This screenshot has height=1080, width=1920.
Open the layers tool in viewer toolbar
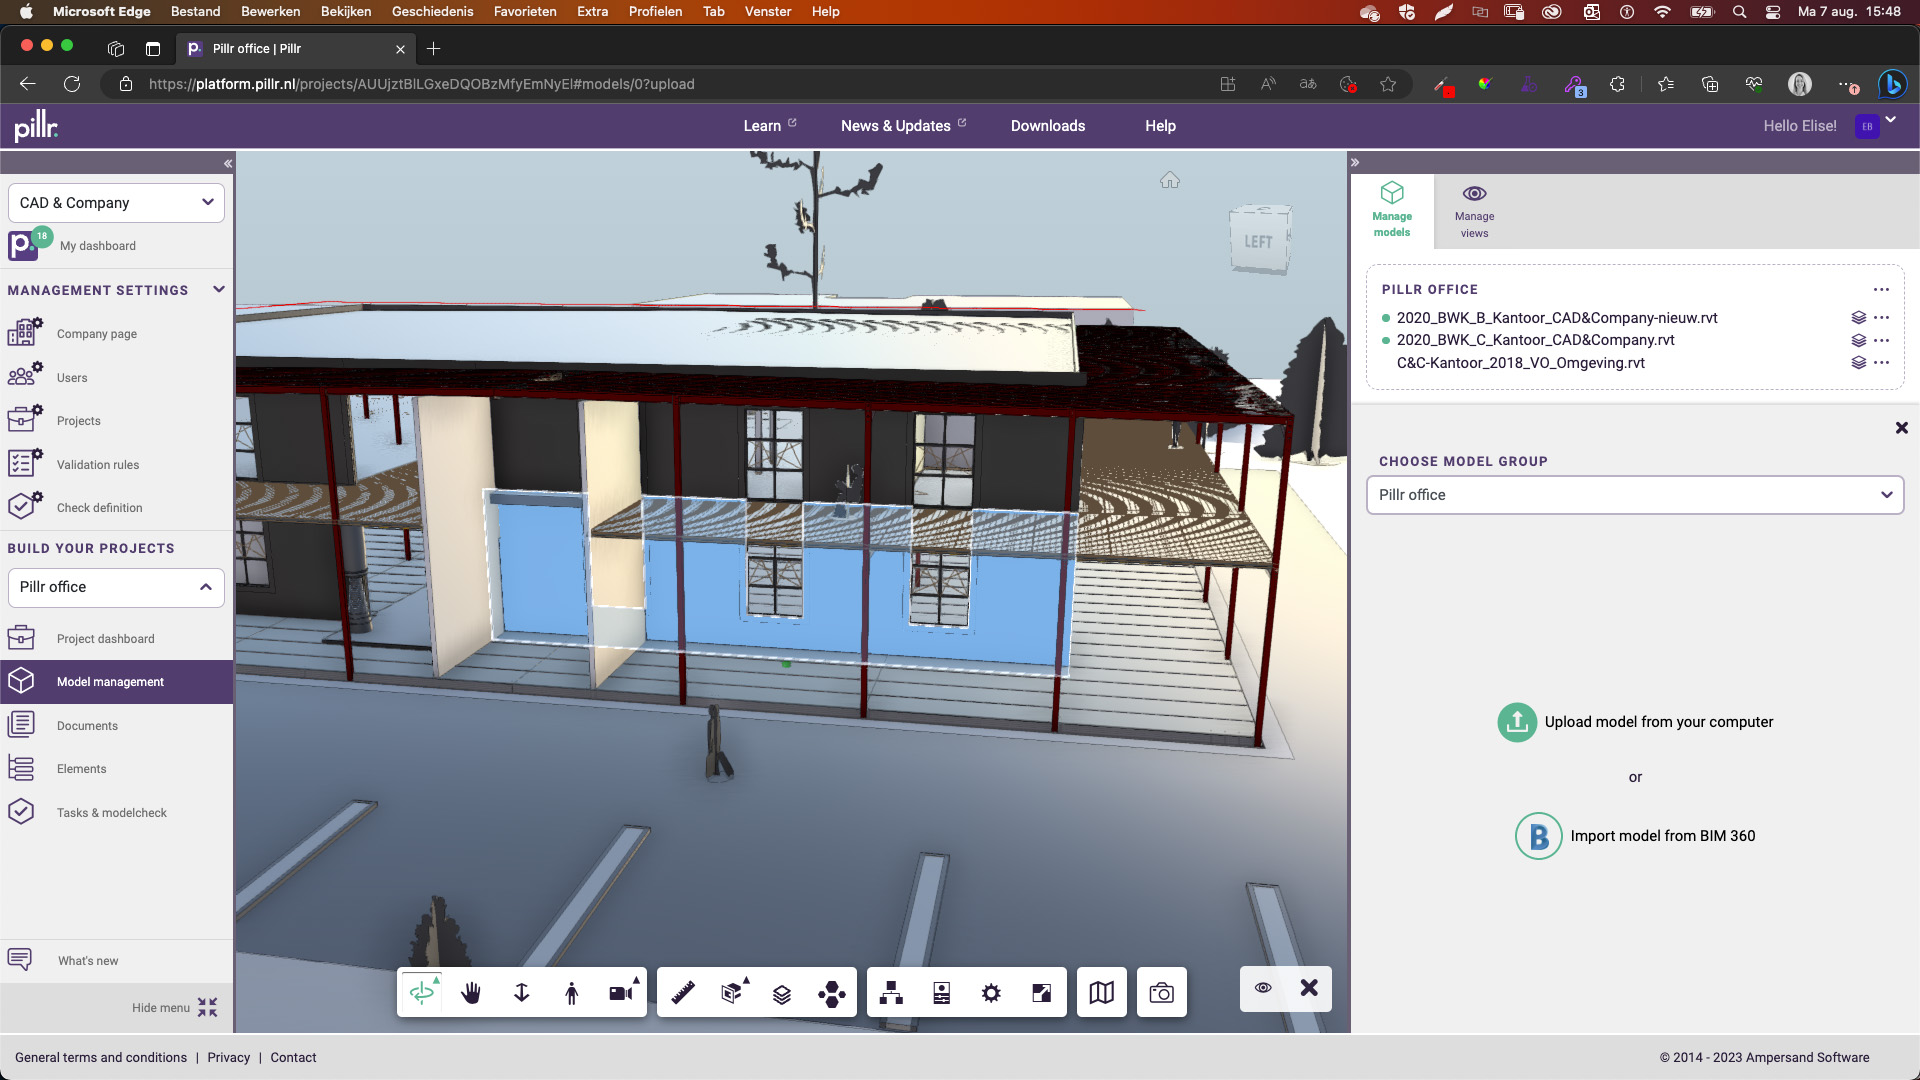(x=782, y=993)
